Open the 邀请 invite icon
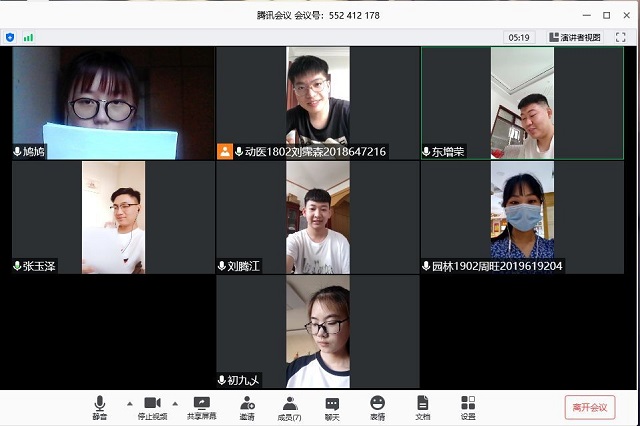 tap(247, 408)
